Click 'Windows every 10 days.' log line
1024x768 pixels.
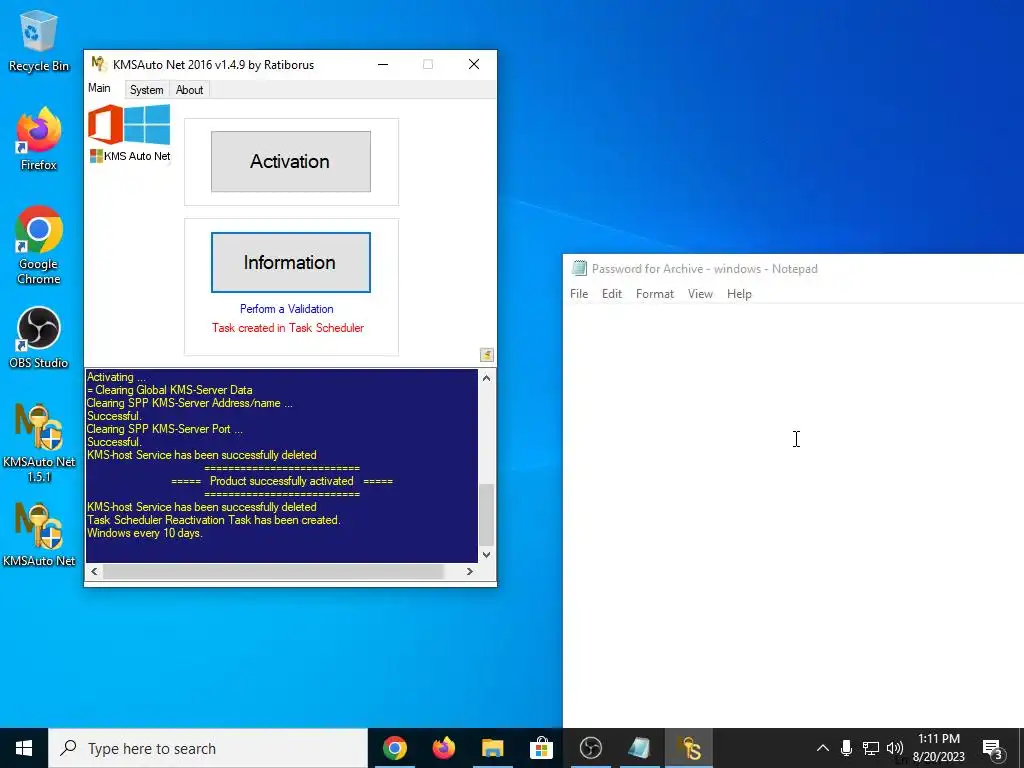145,533
